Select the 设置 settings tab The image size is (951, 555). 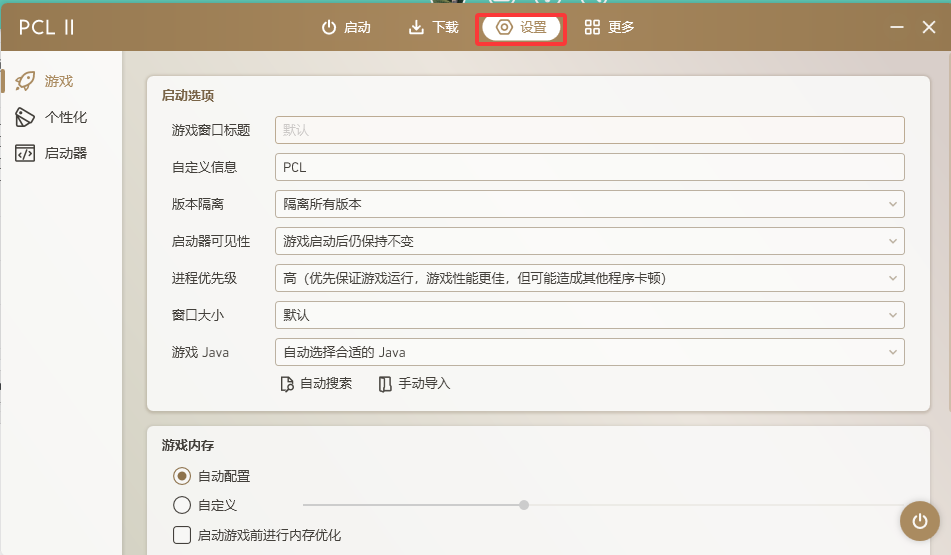(521, 27)
